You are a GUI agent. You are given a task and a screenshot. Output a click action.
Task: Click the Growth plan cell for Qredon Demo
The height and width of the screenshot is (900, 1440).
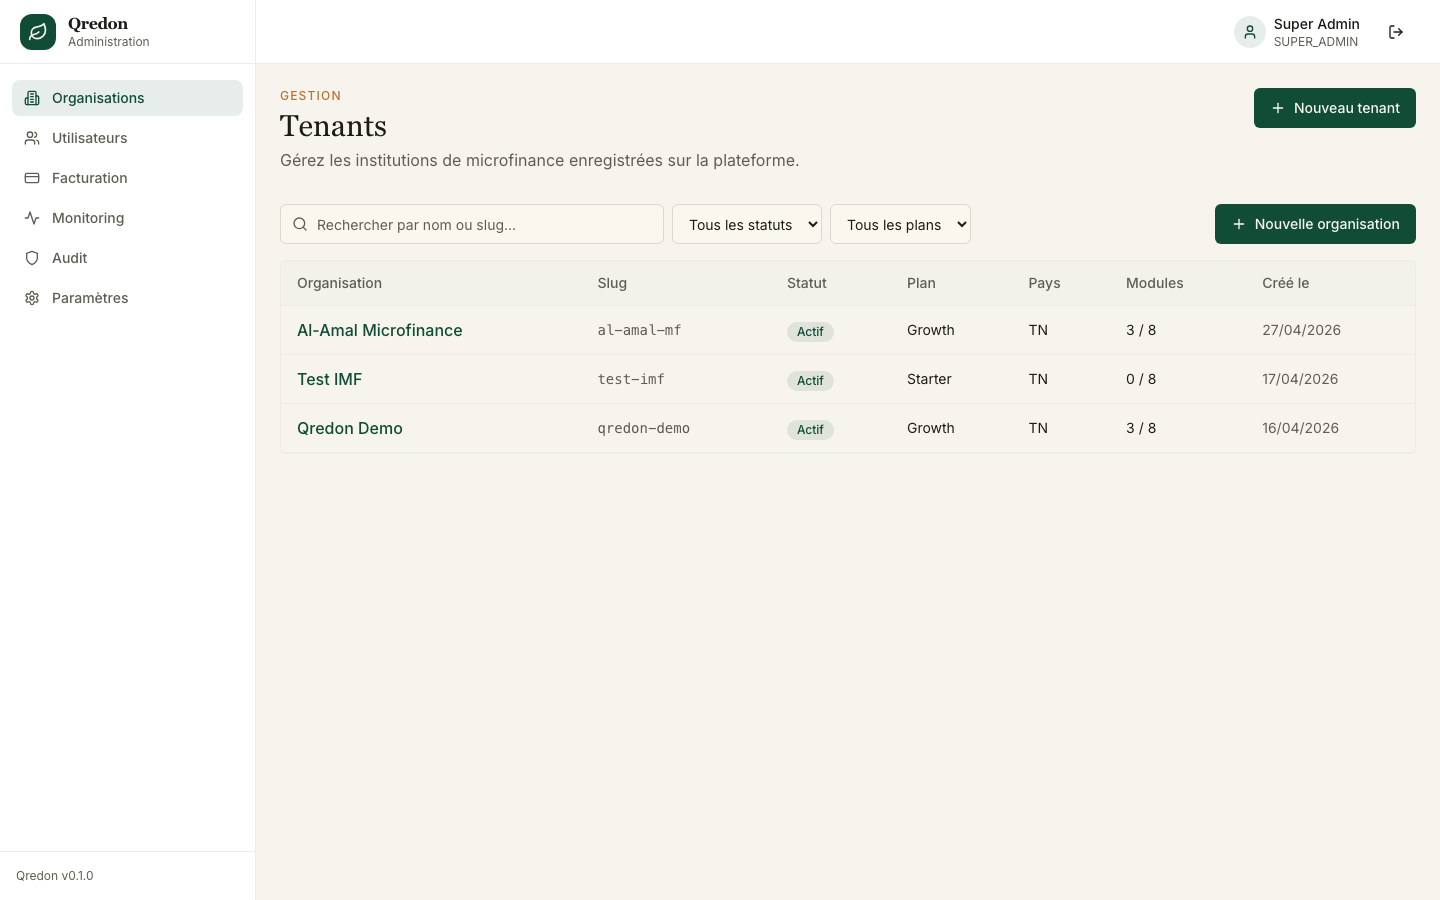tap(931, 428)
